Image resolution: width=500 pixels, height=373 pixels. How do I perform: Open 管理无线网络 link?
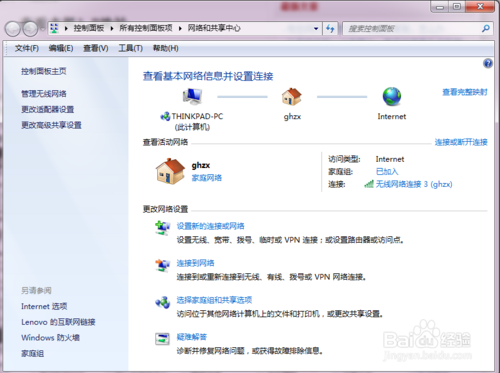[x=44, y=94]
